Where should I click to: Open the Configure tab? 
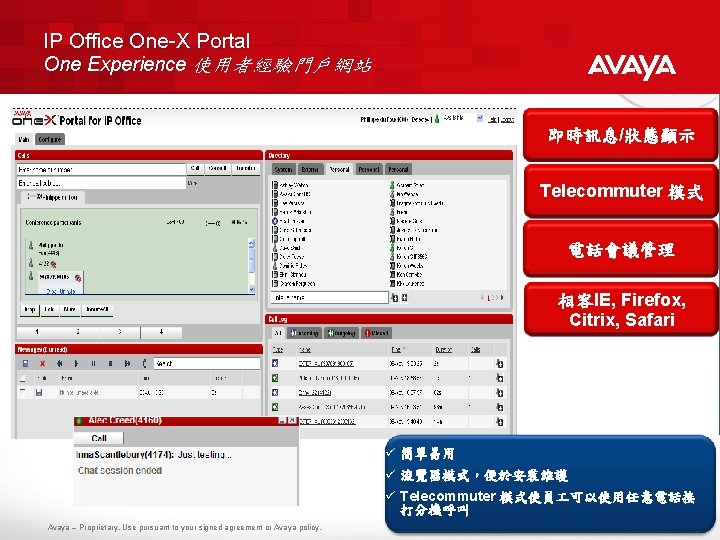[50, 139]
